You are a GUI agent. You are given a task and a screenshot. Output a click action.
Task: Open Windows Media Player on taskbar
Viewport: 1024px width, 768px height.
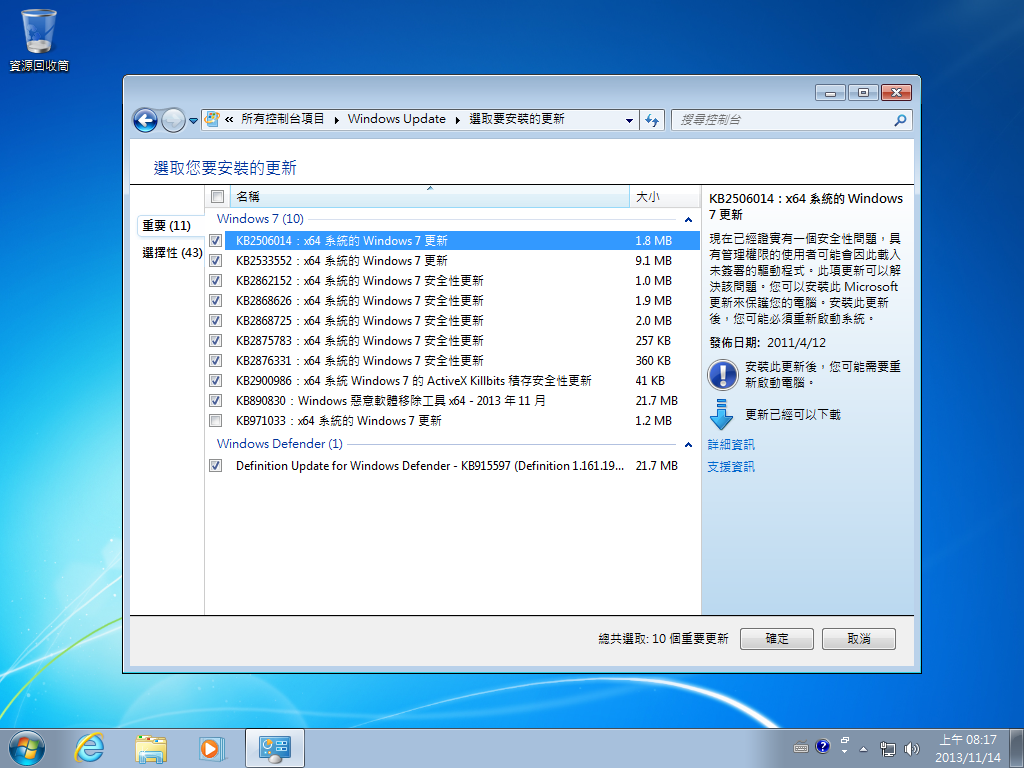click(x=212, y=749)
